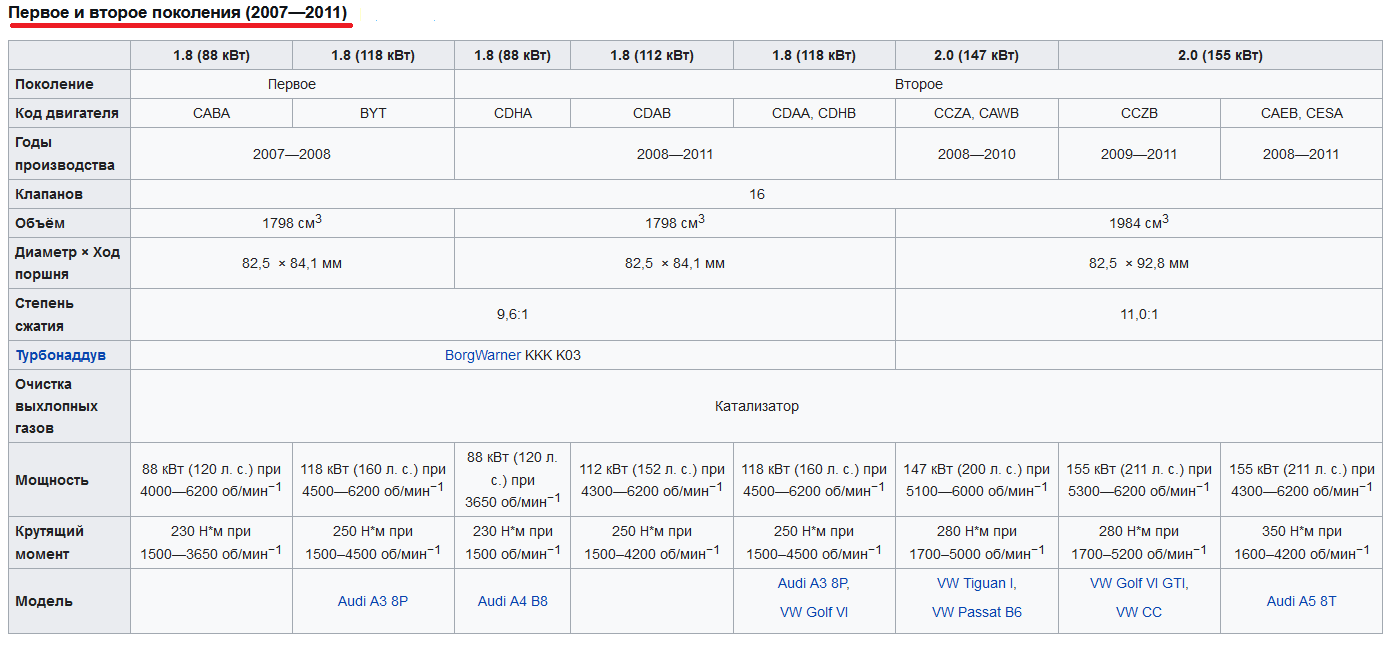Select the Крутящий момент row header

pyautogui.click(x=70, y=543)
